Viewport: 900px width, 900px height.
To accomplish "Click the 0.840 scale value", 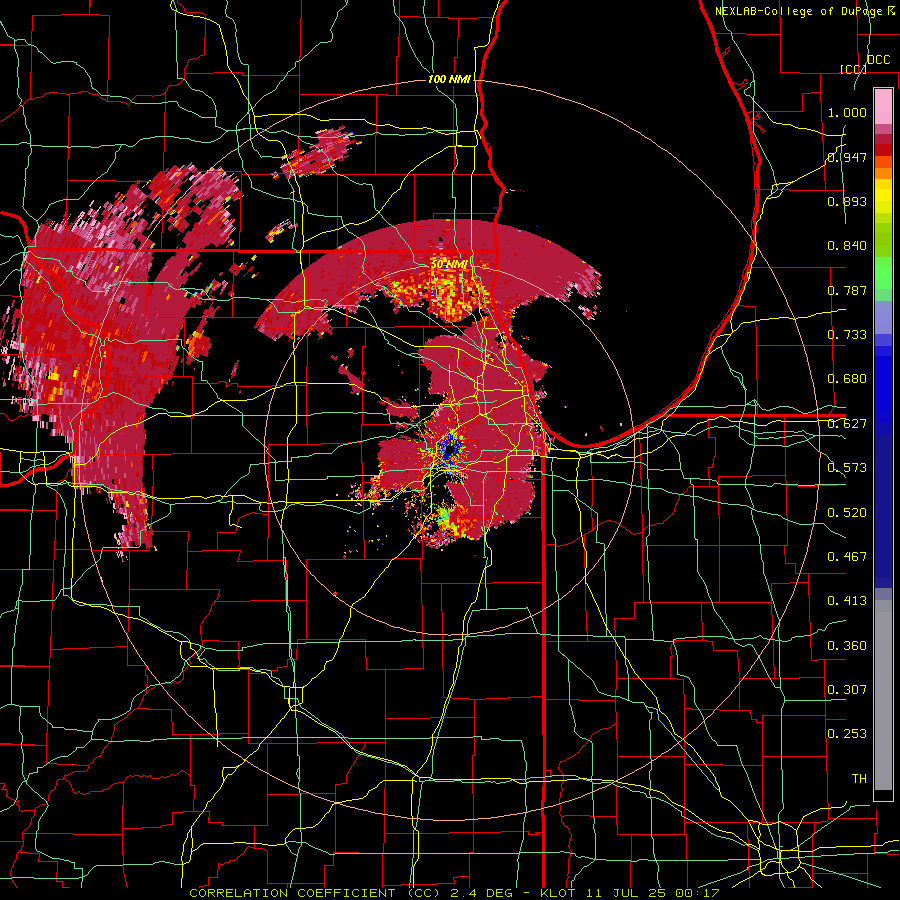I will click(847, 246).
